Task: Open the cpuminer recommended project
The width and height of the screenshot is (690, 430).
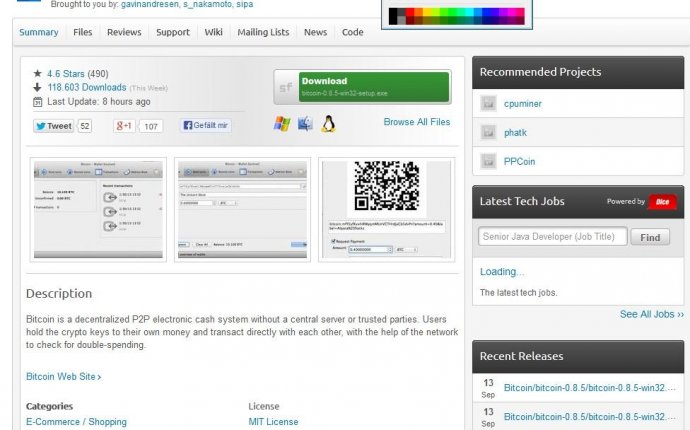Action: click(x=523, y=104)
